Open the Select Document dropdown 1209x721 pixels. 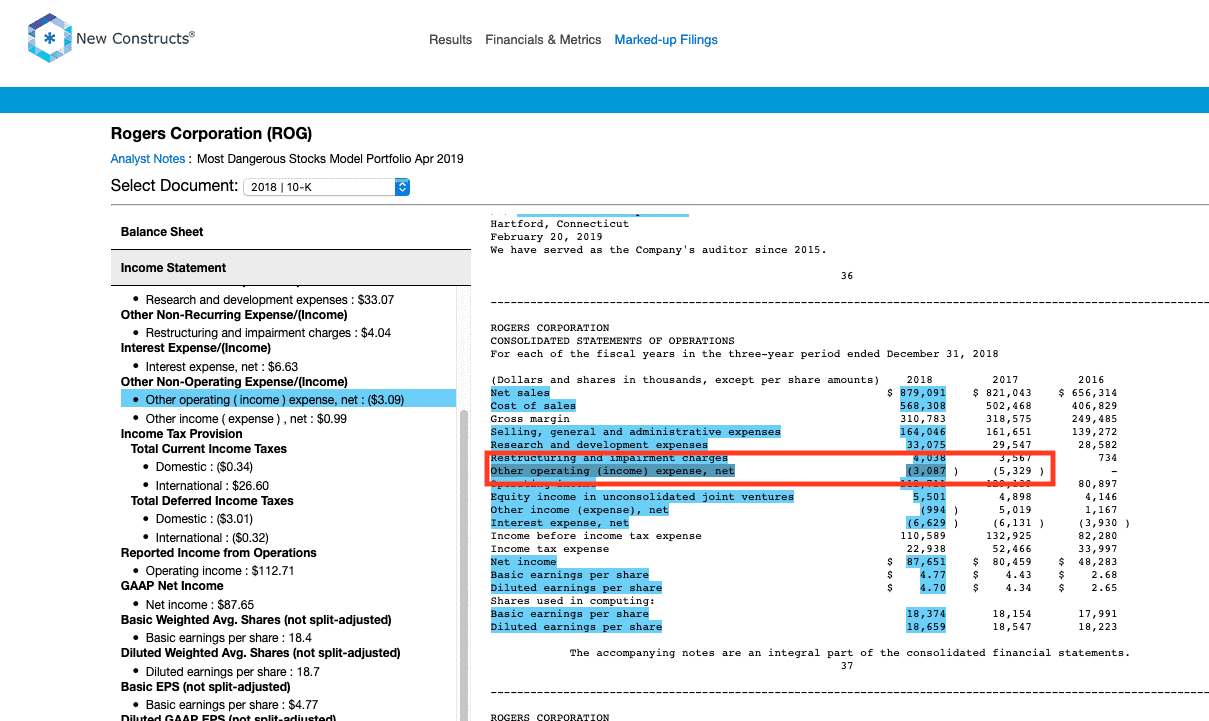[327, 187]
